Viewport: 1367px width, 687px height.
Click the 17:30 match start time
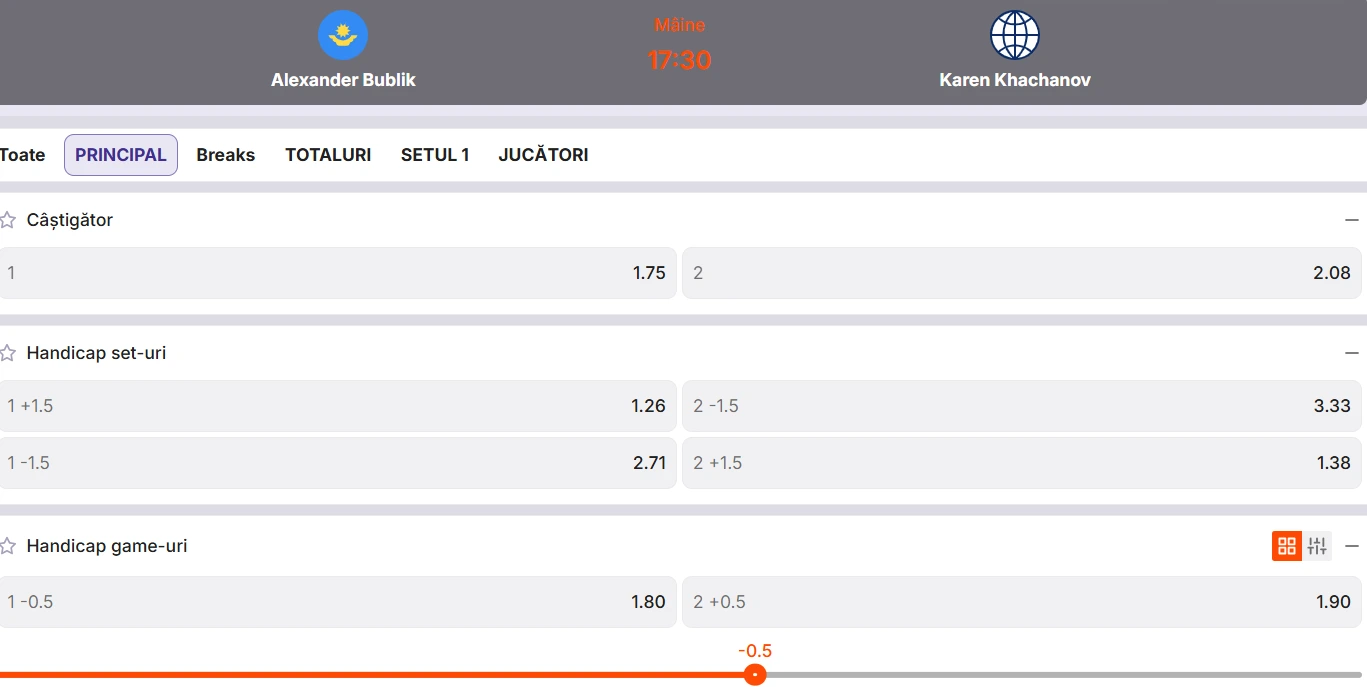point(680,60)
